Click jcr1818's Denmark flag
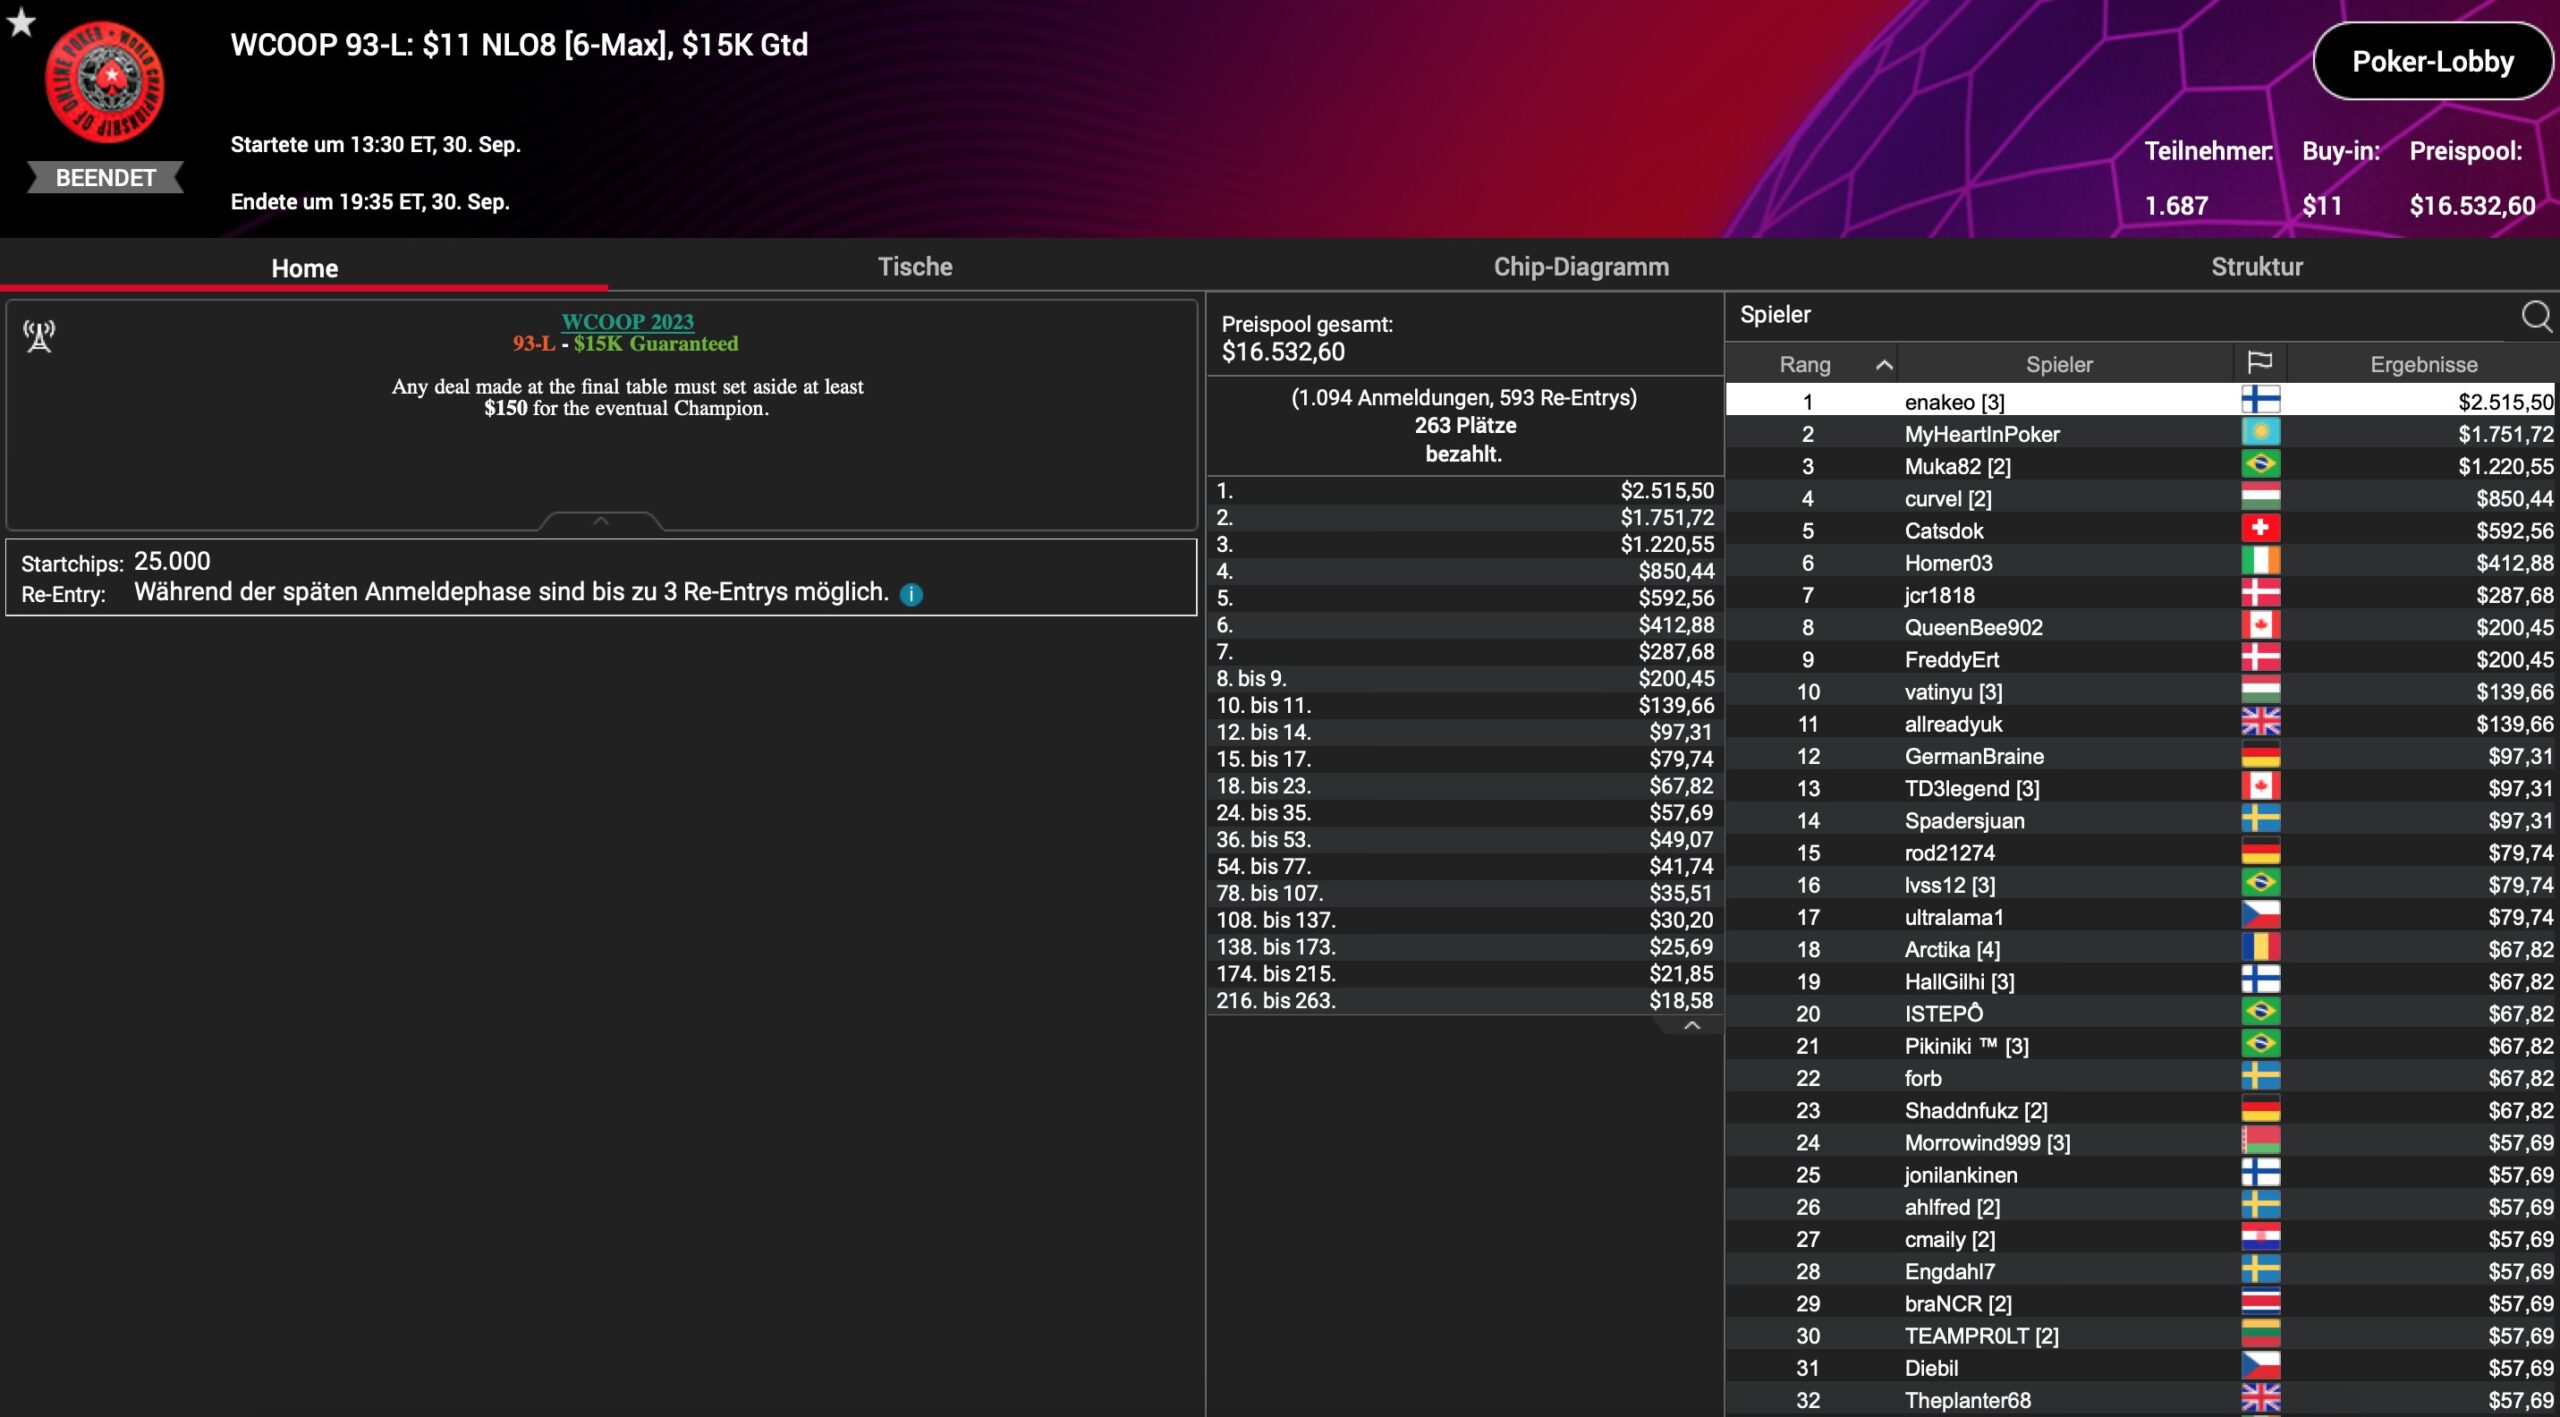2560x1417 pixels. 2260,593
